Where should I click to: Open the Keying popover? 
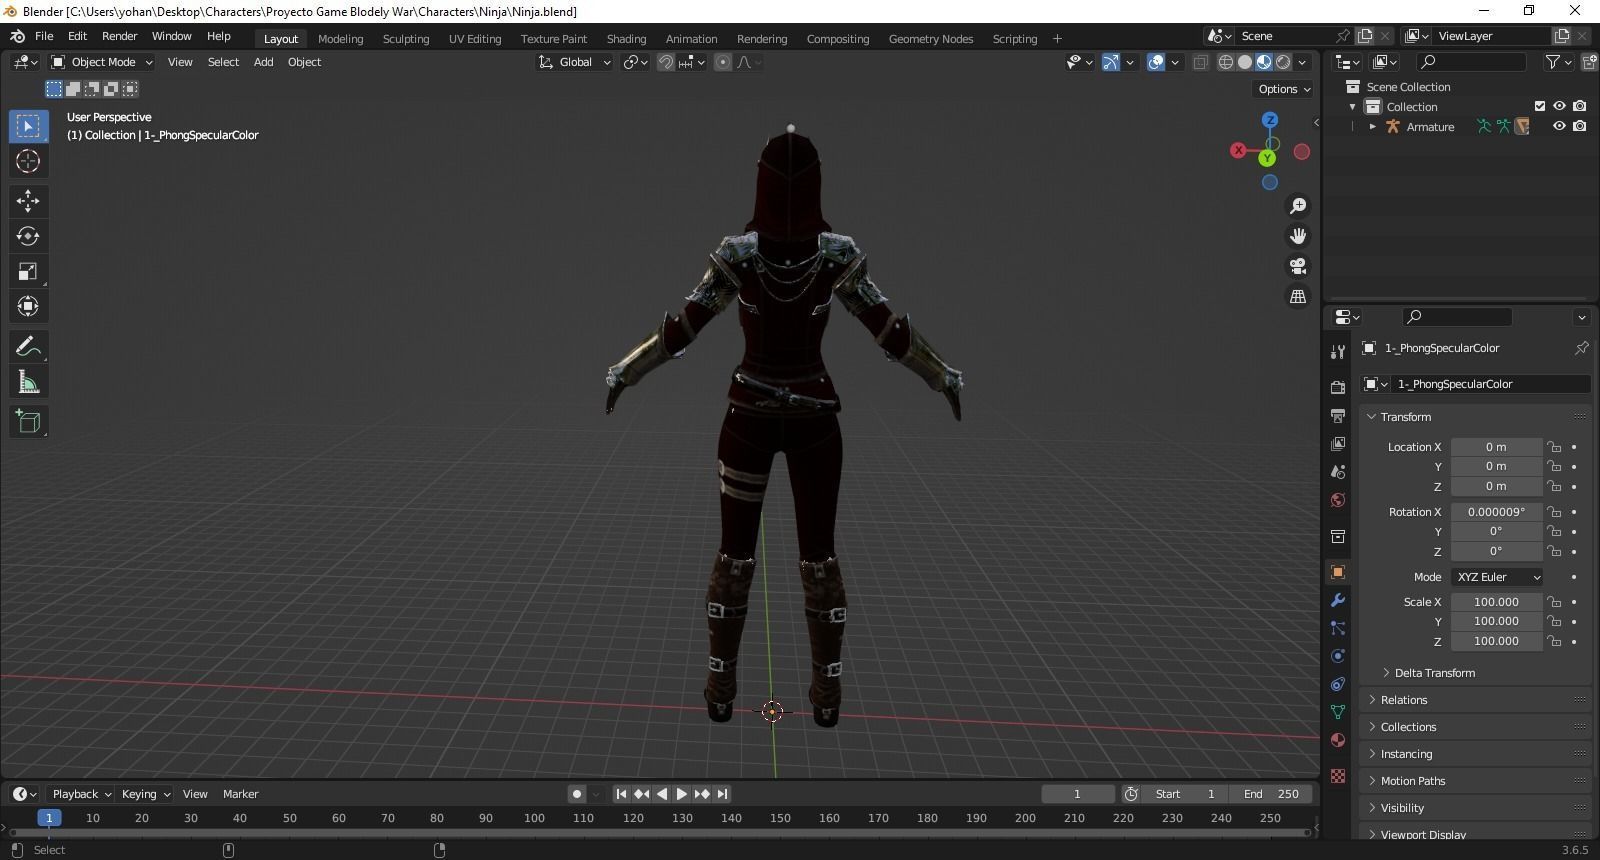(145, 794)
